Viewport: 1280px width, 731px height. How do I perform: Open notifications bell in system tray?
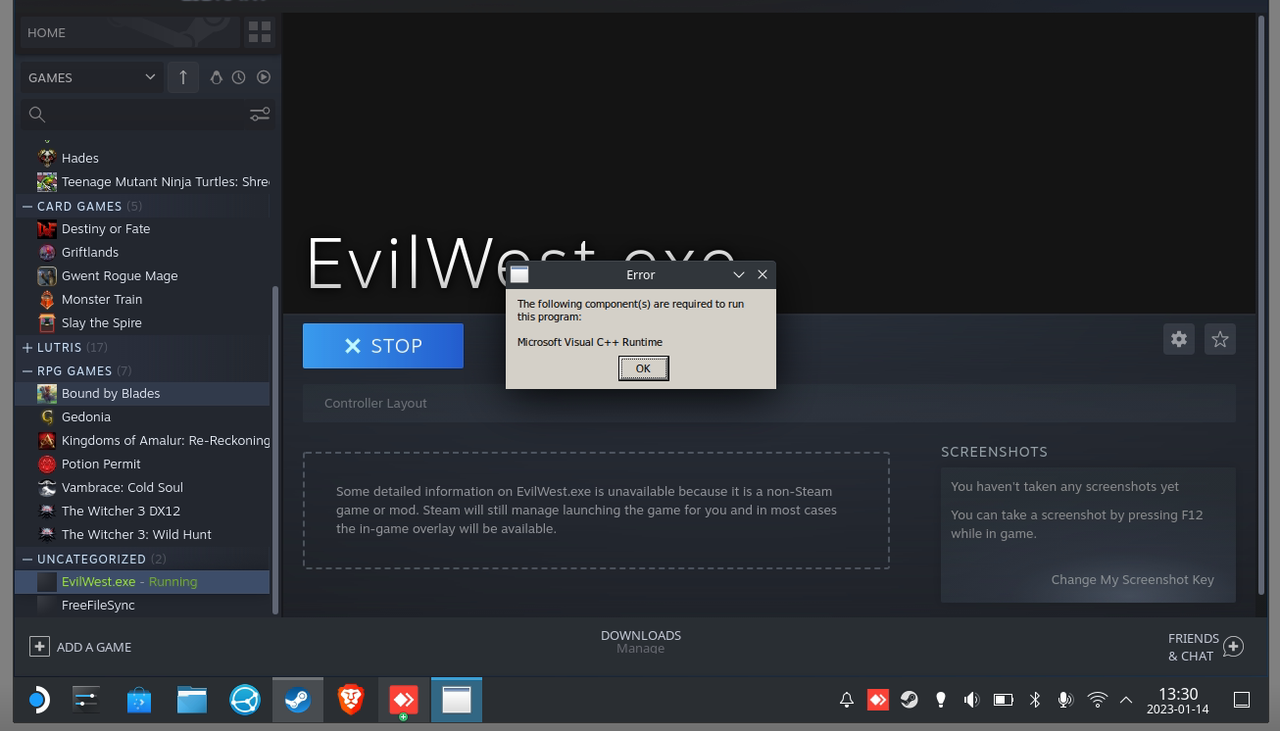tap(846, 700)
